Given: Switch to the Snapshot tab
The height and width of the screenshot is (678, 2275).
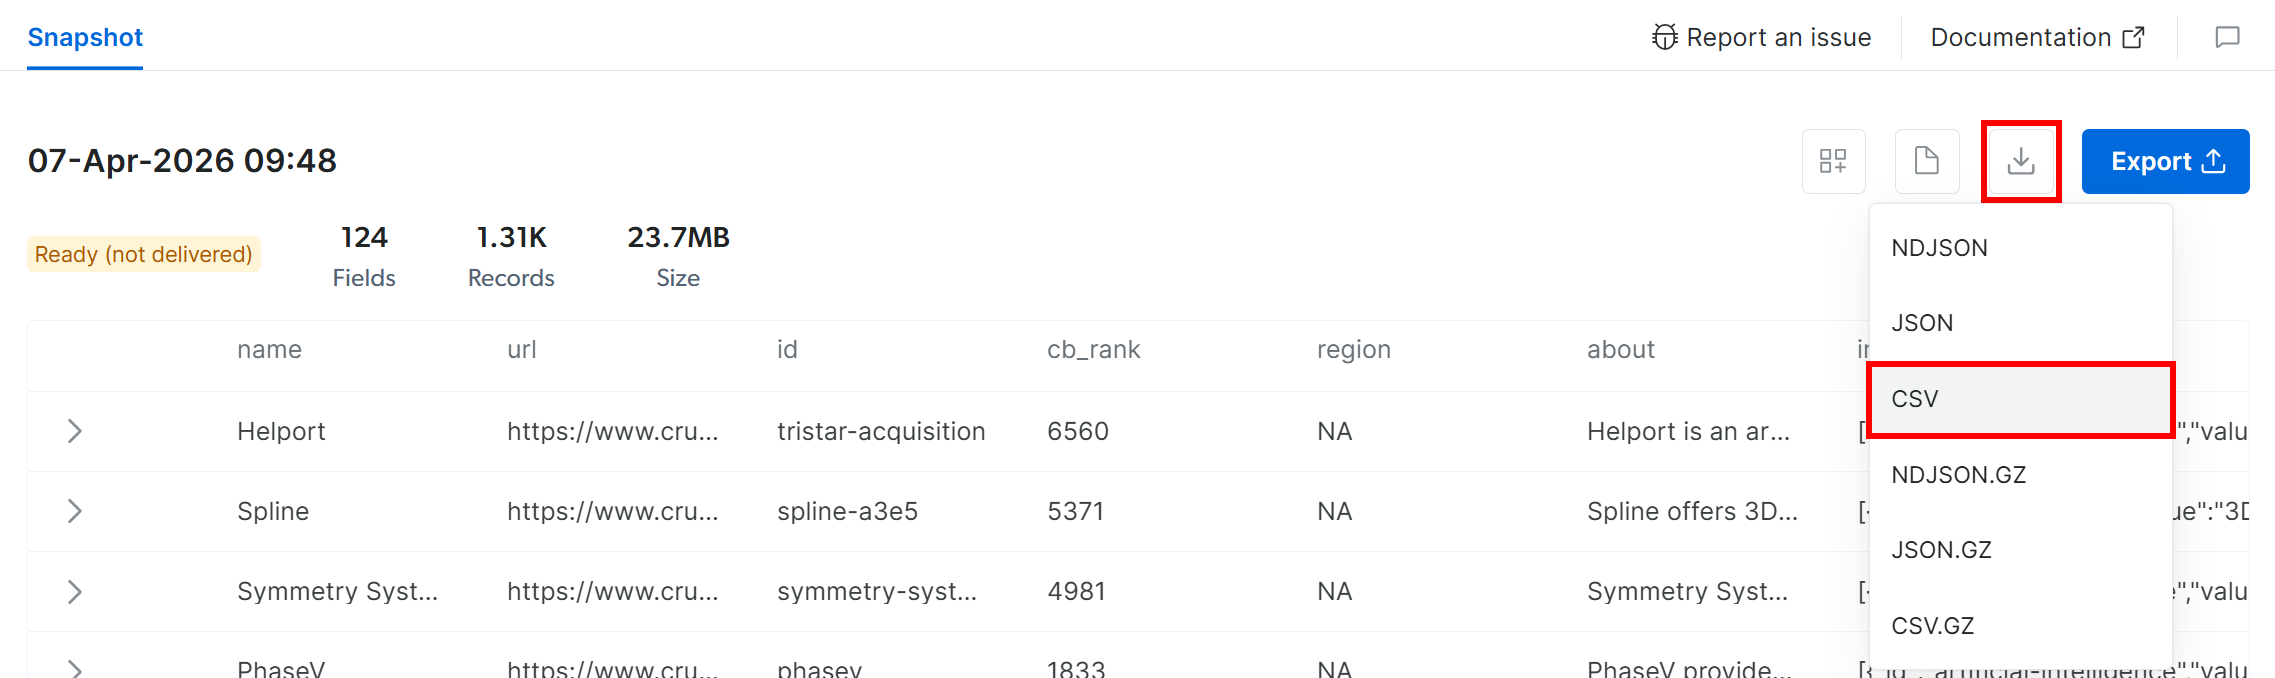Looking at the screenshot, I should coord(85,38).
